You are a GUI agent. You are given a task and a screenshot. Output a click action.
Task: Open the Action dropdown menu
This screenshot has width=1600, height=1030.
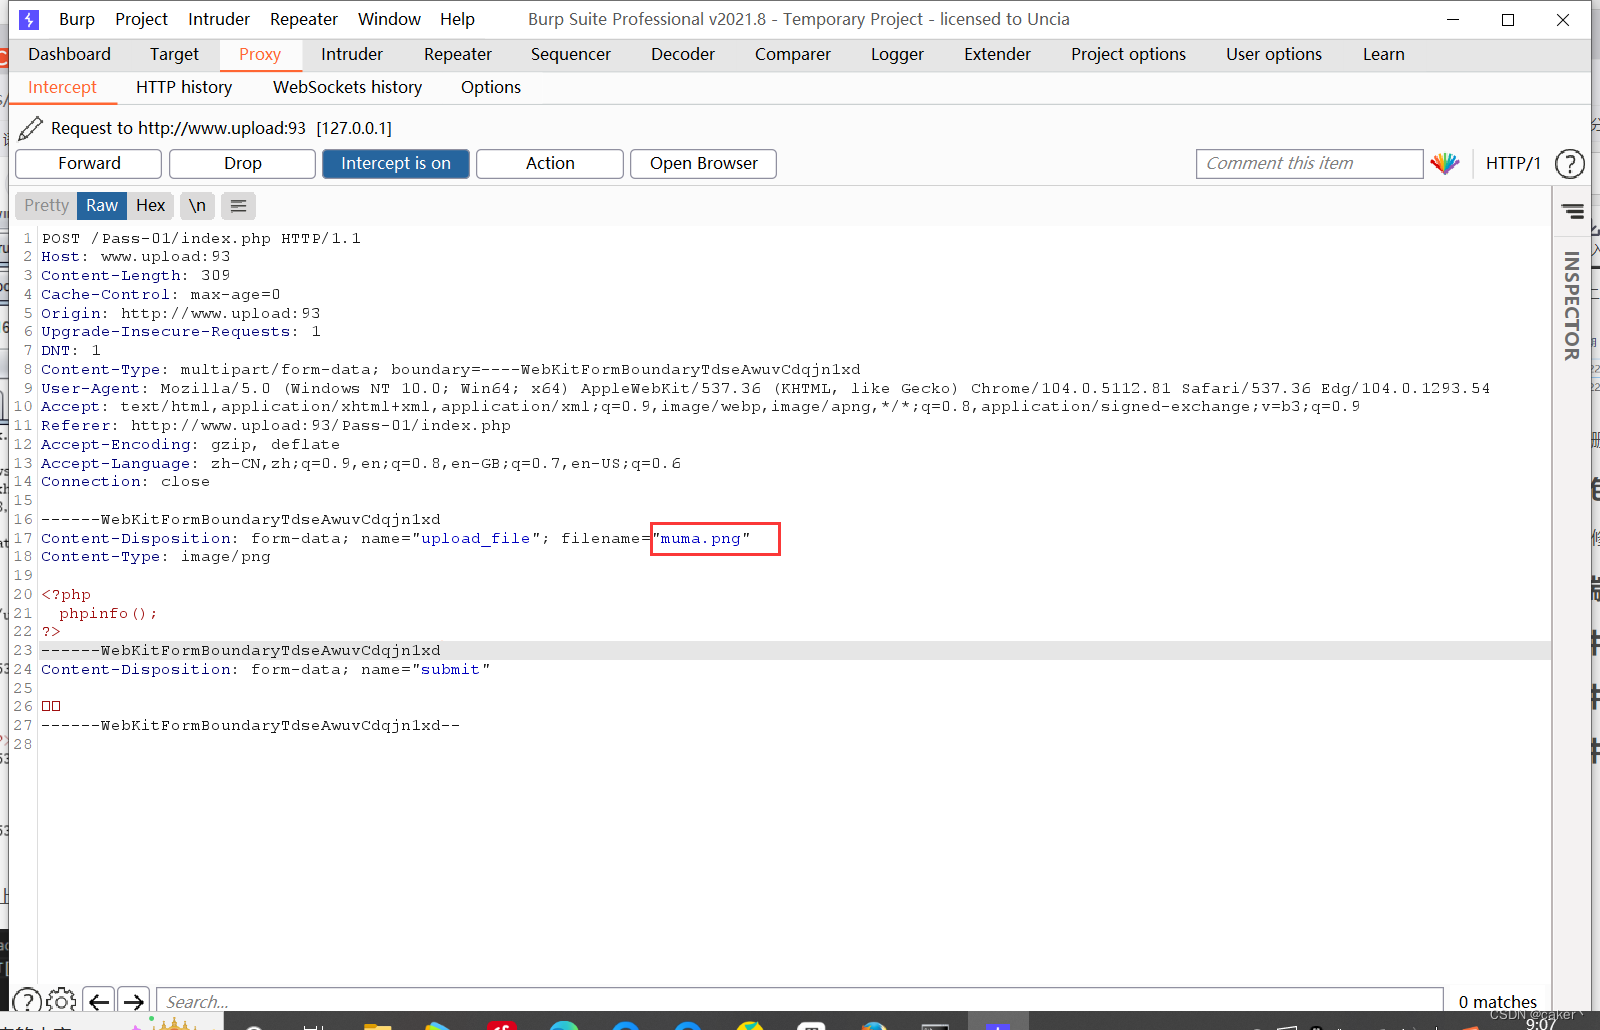(x=550, y=164)
